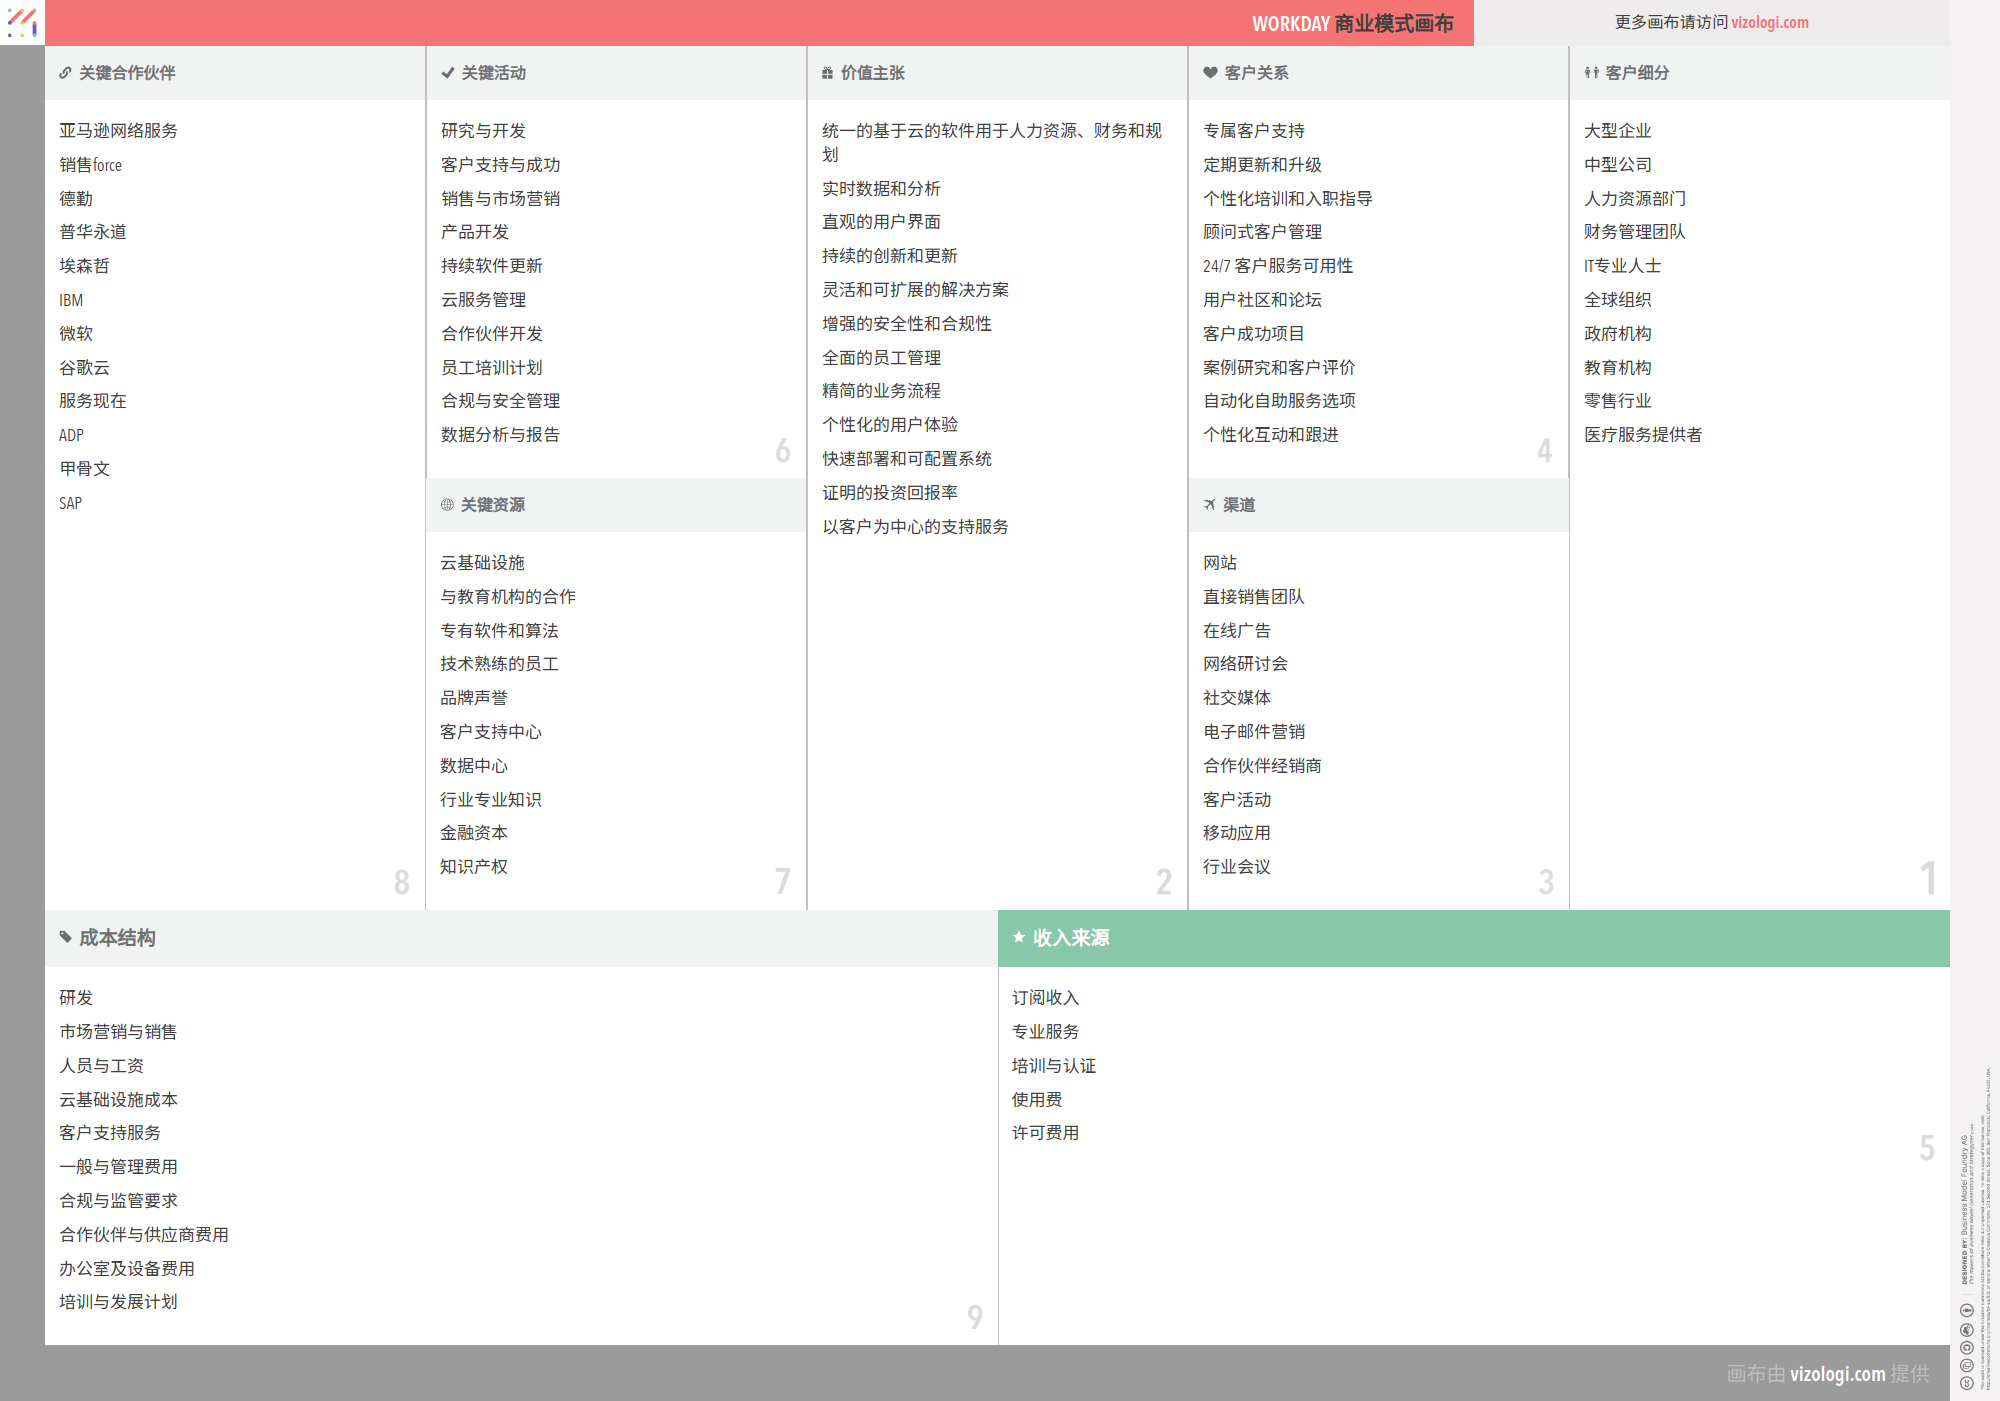Click the heart icon beside 客户关系
This screenshot has width=2000, height=1401.
[1210, 73]
